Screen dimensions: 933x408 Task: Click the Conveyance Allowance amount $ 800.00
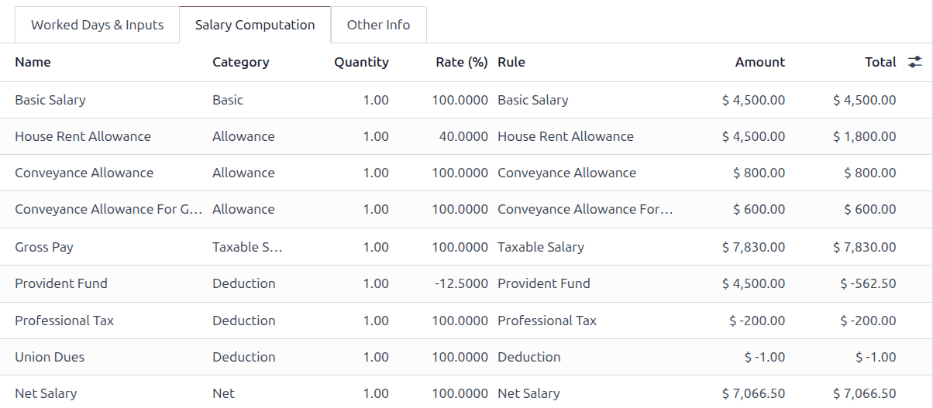[x=758, y=173]
